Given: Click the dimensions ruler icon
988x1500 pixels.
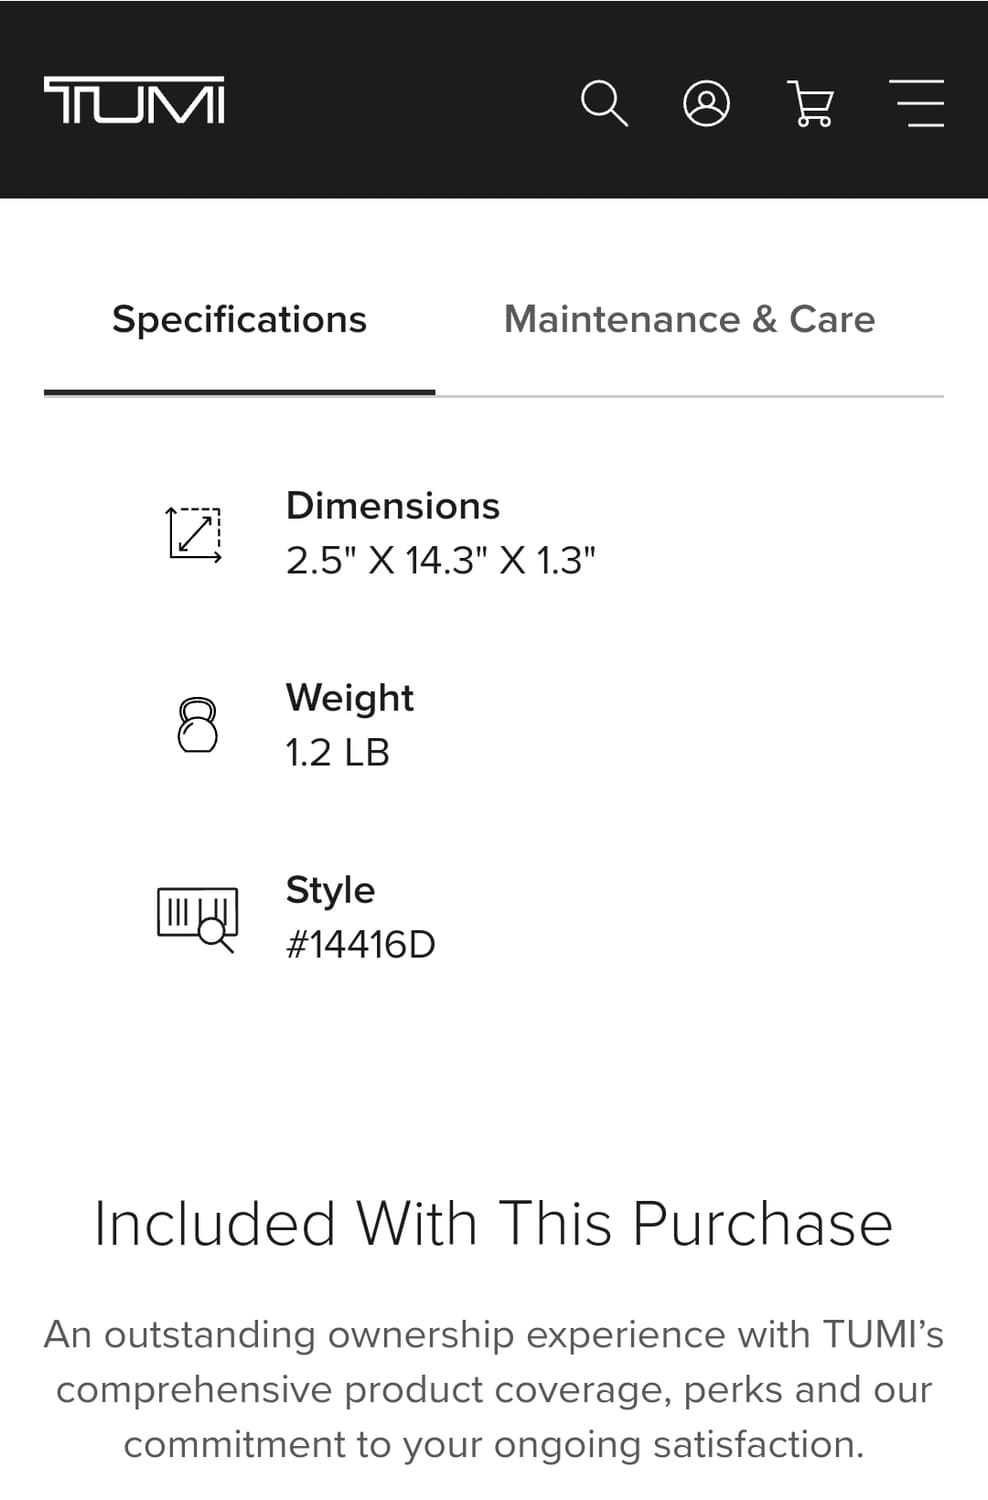Looking at the screenshot, I should (x=195, y=534).
